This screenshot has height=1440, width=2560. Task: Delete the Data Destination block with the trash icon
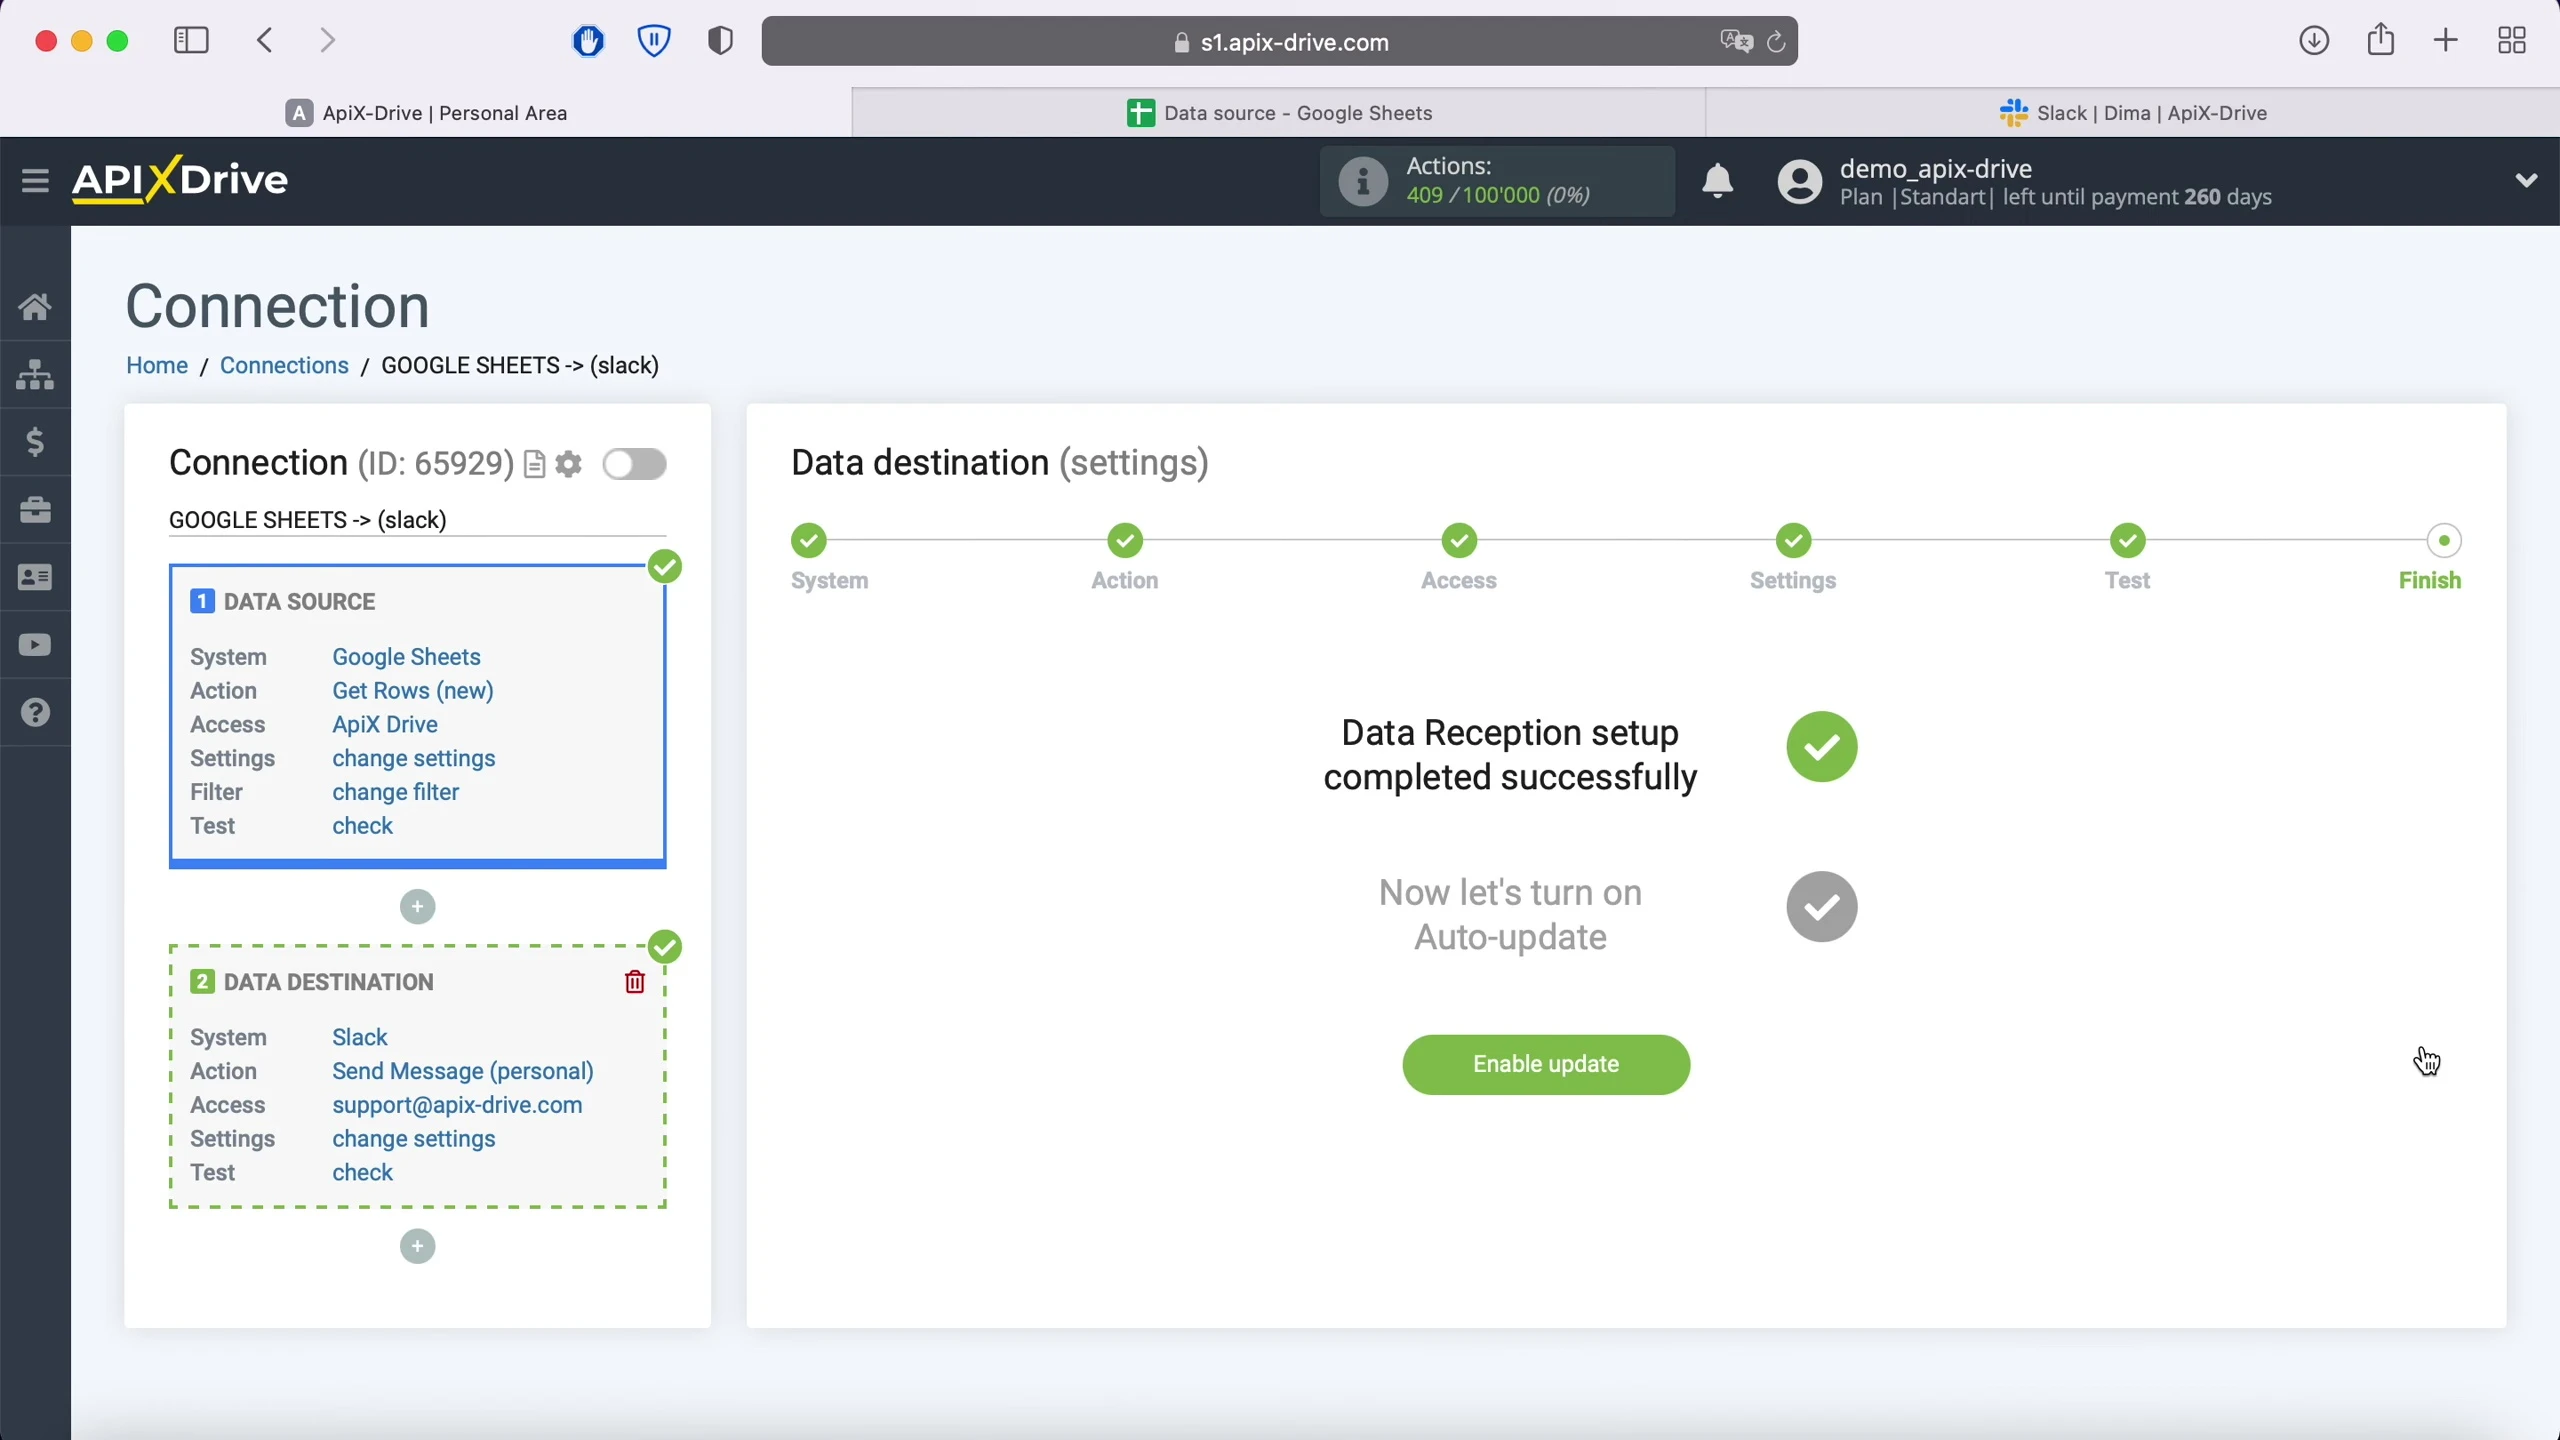pyautogui.click(x=635, y=982)
